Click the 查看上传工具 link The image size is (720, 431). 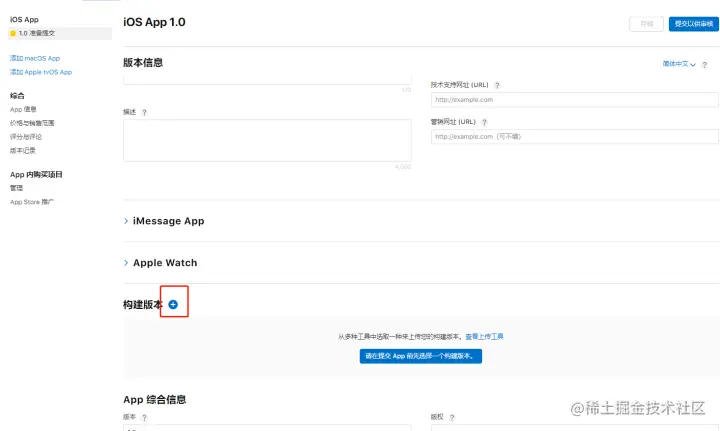(x=484, y=336)
